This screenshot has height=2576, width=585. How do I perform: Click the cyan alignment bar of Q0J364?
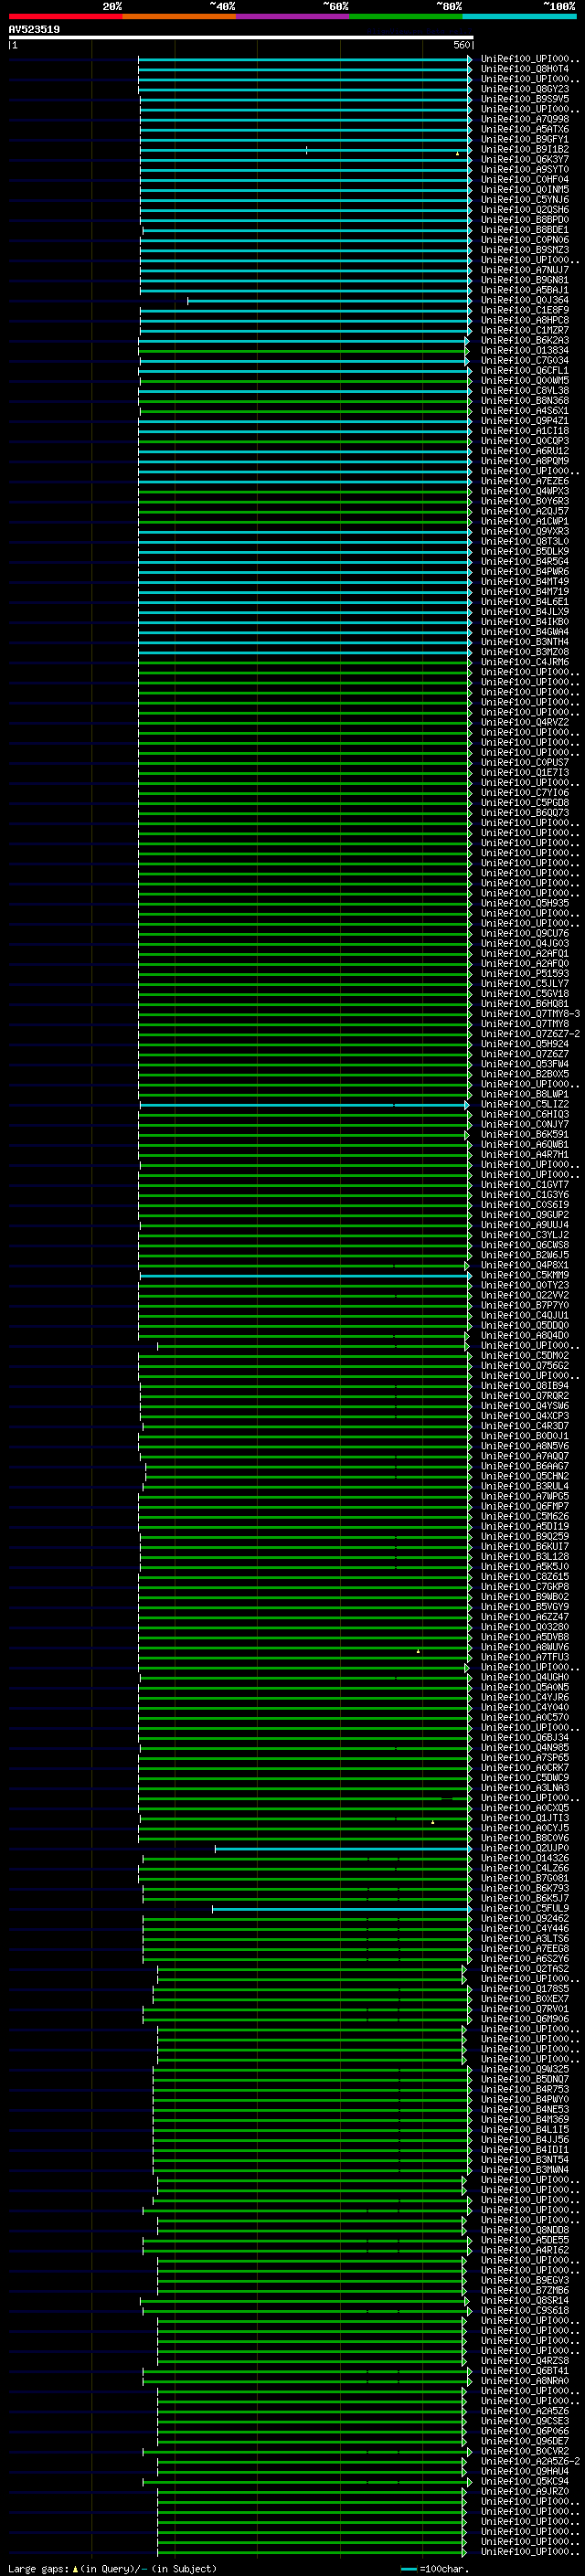point(329,300)
